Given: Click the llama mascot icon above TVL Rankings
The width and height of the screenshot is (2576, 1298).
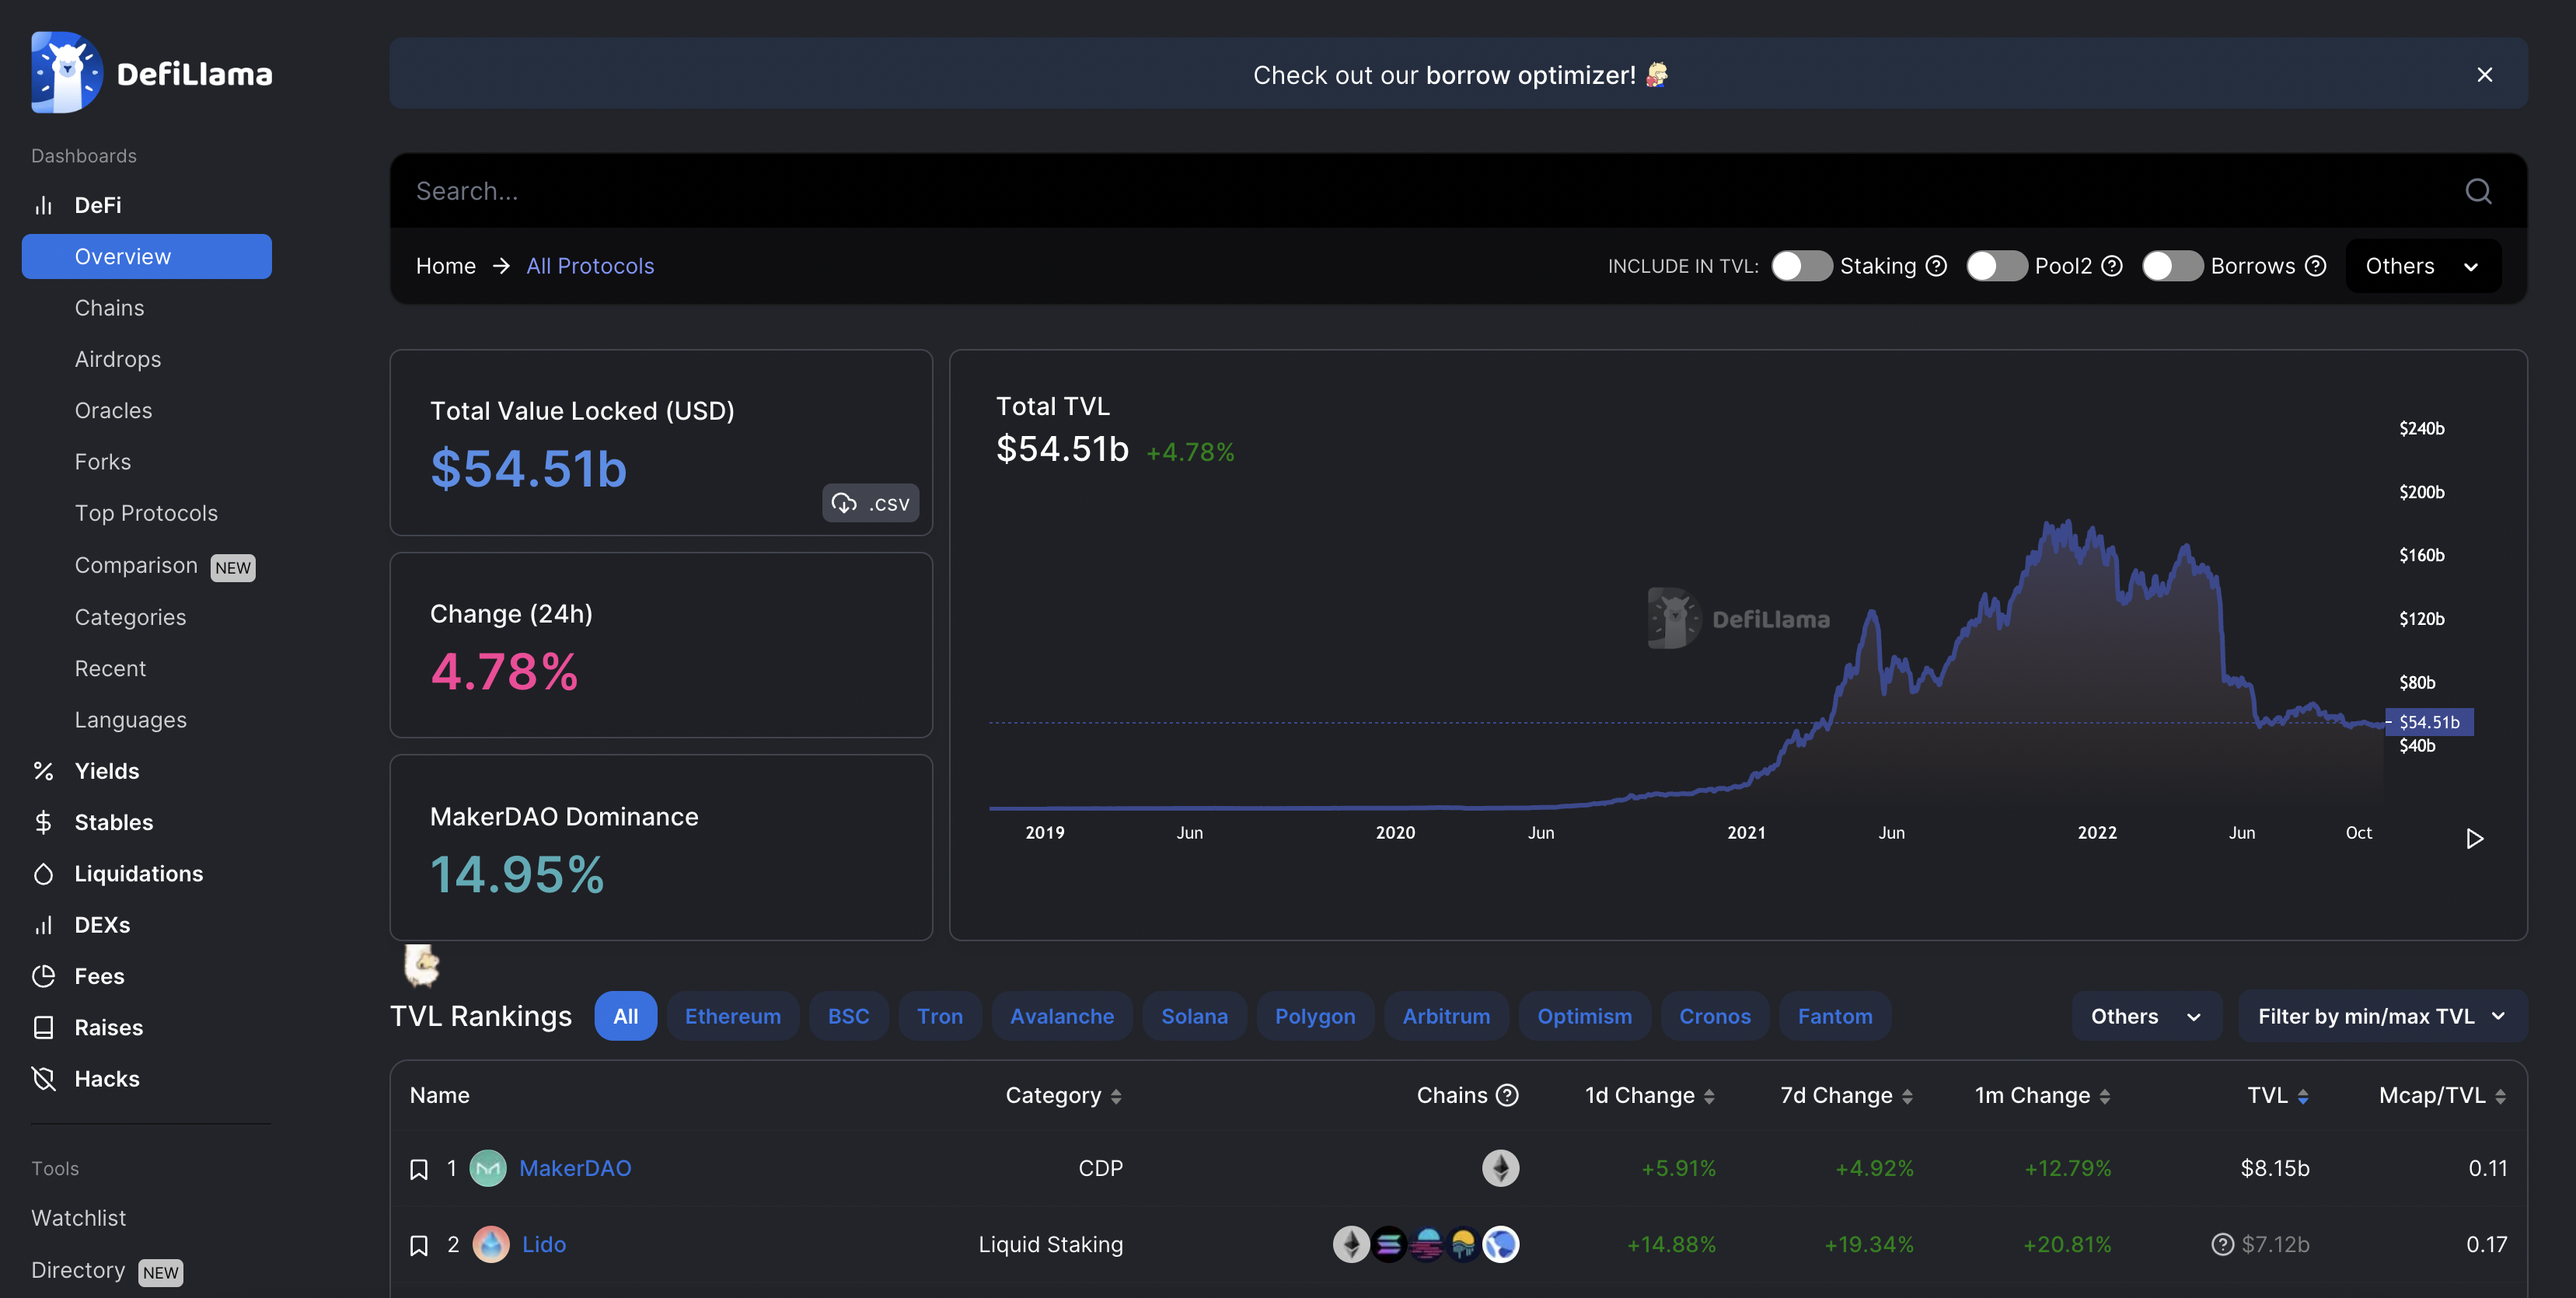Looking at the screenshot, I should (422, 965).
